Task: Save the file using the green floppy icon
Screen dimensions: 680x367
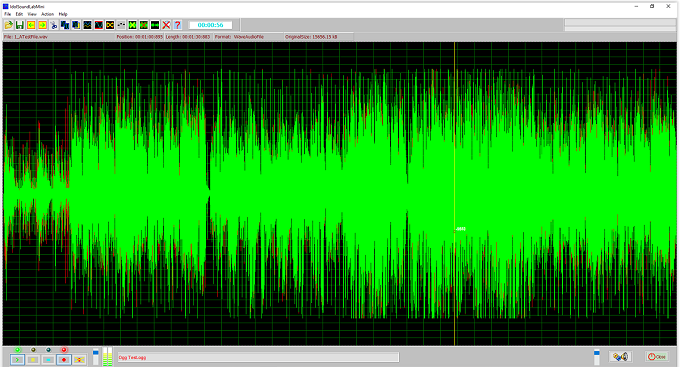Action: [x=20, y=25]
